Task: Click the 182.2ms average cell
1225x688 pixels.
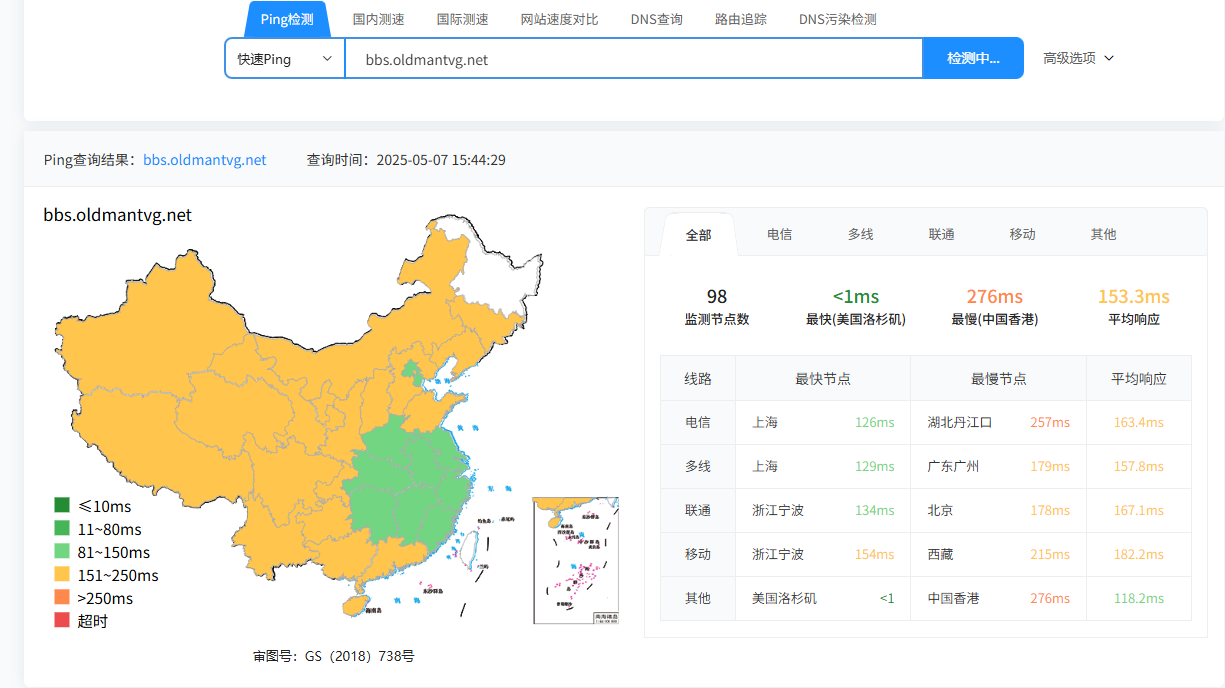Action: coord(1139,555)
